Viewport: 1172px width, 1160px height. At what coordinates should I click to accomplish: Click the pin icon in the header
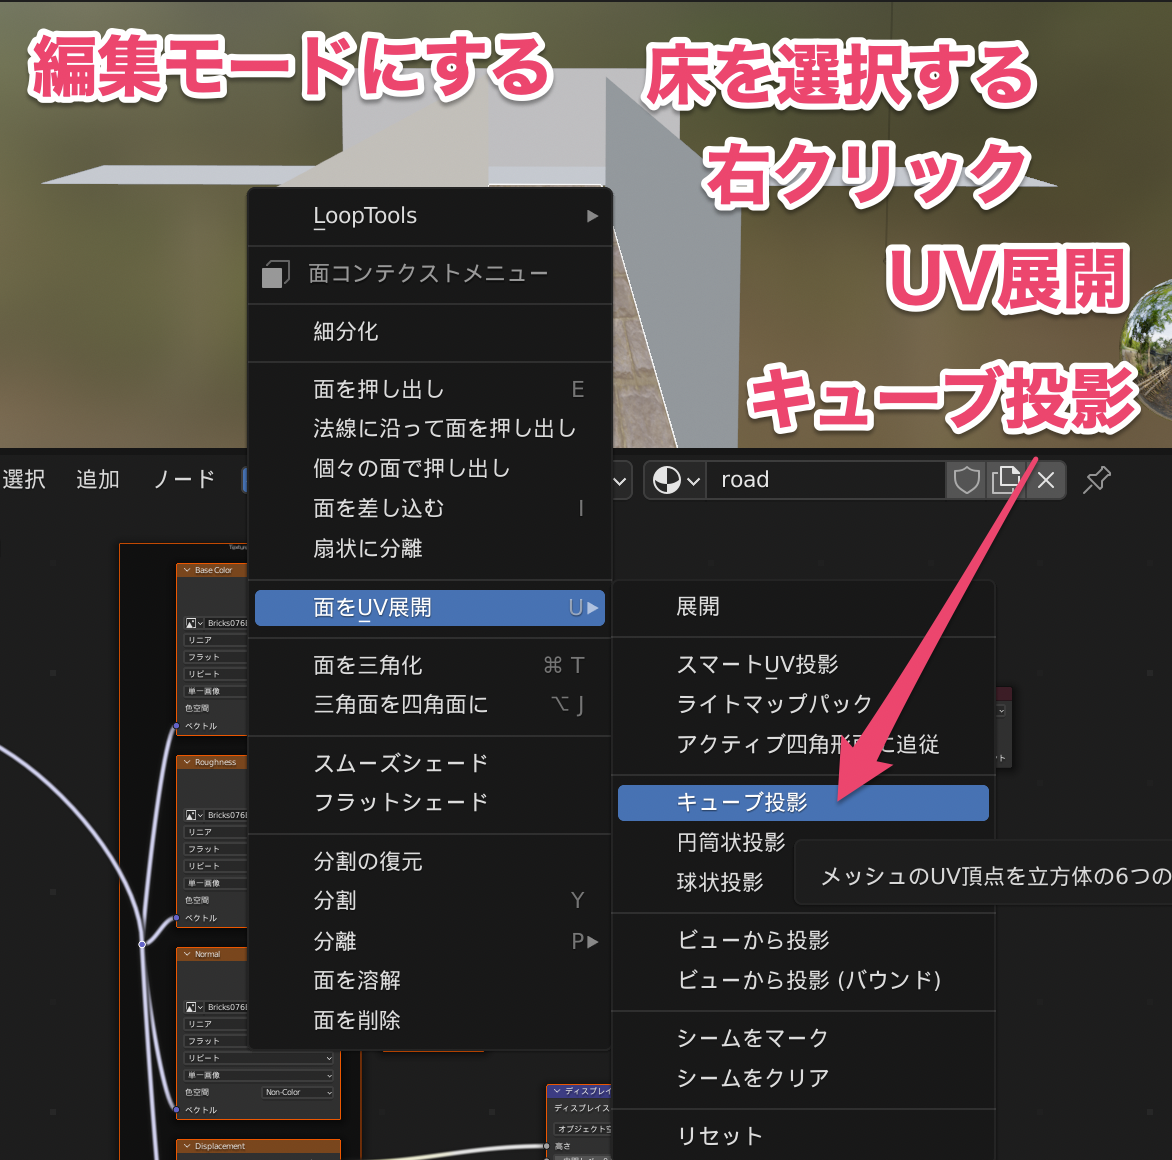[1097, 480]
